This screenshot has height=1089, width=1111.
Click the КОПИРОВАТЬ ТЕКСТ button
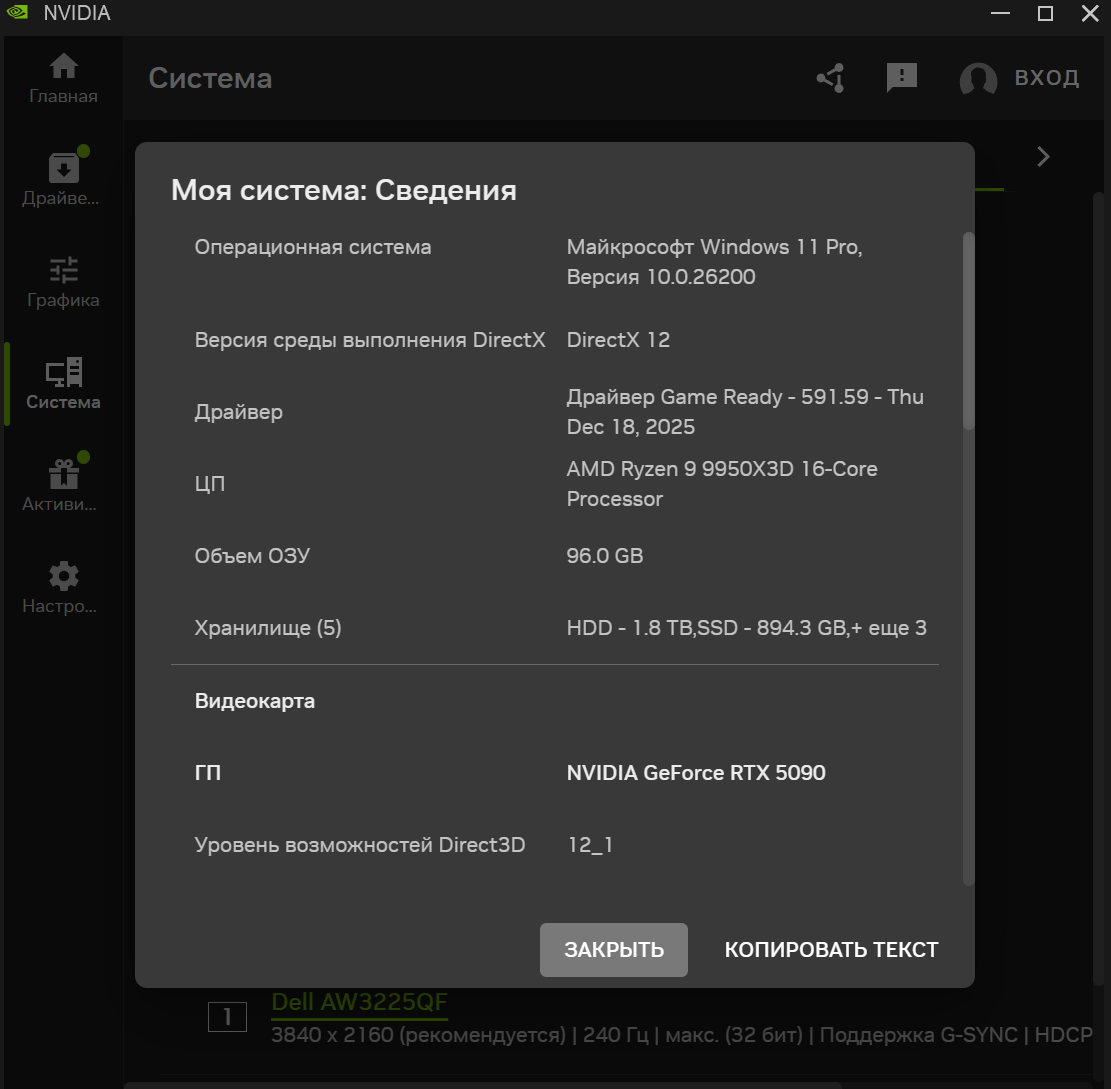pos(831,949)
